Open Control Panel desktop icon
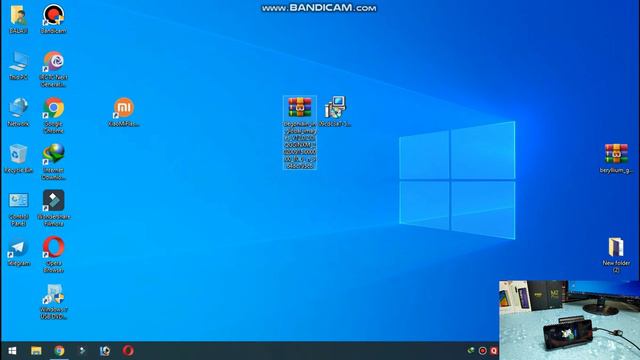This screenshot has width=640, height=360. tap(18, 208)
